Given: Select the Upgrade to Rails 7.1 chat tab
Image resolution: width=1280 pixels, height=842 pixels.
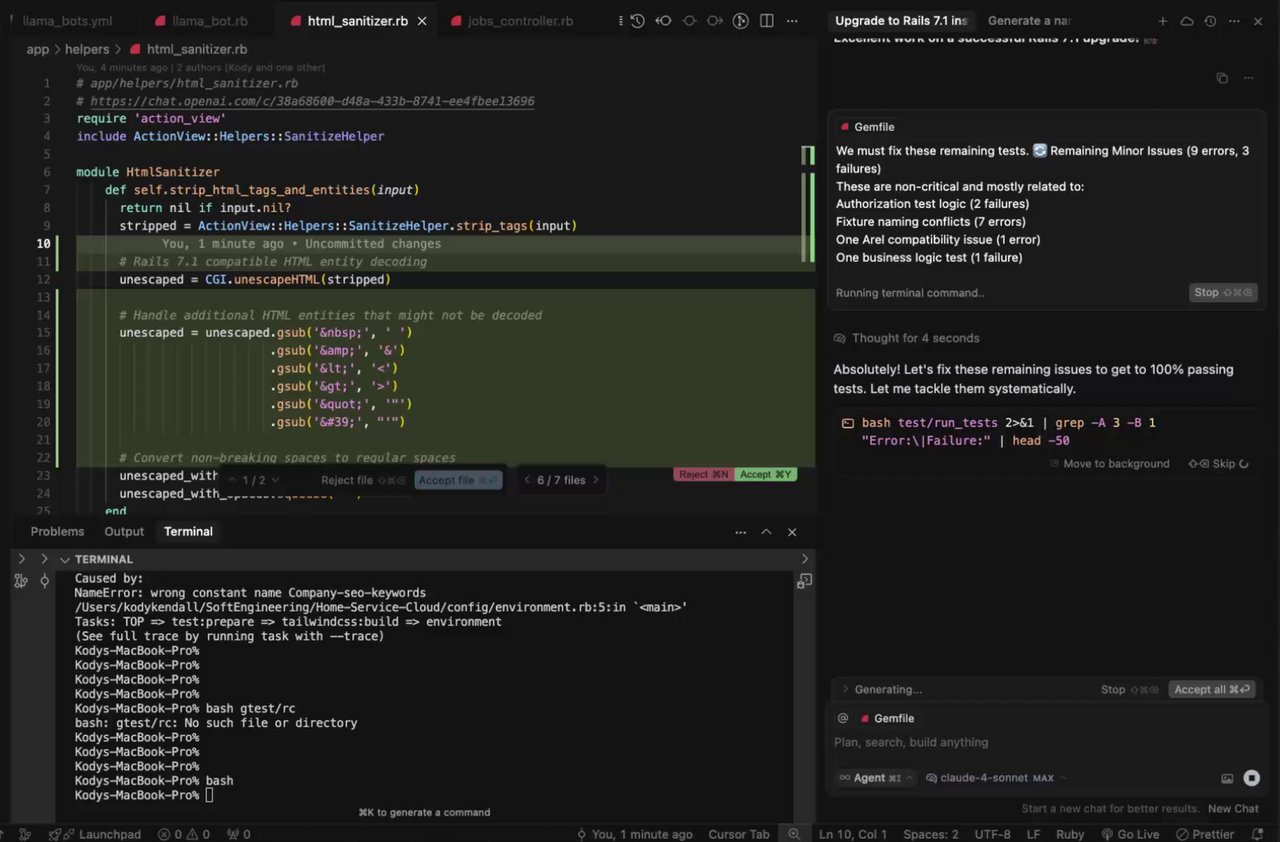Looking at the screenshot, I should [901, 21].
